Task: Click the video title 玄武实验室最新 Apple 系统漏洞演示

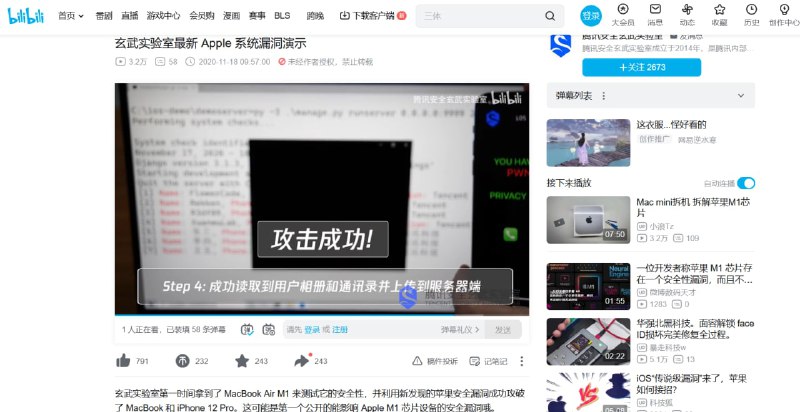Action: click(210, 43)
